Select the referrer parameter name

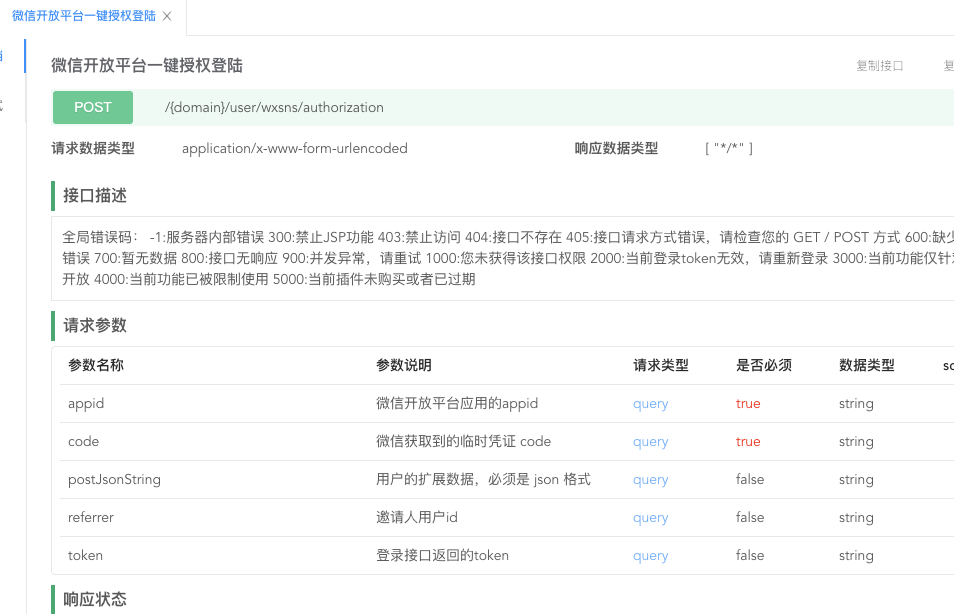91,518
